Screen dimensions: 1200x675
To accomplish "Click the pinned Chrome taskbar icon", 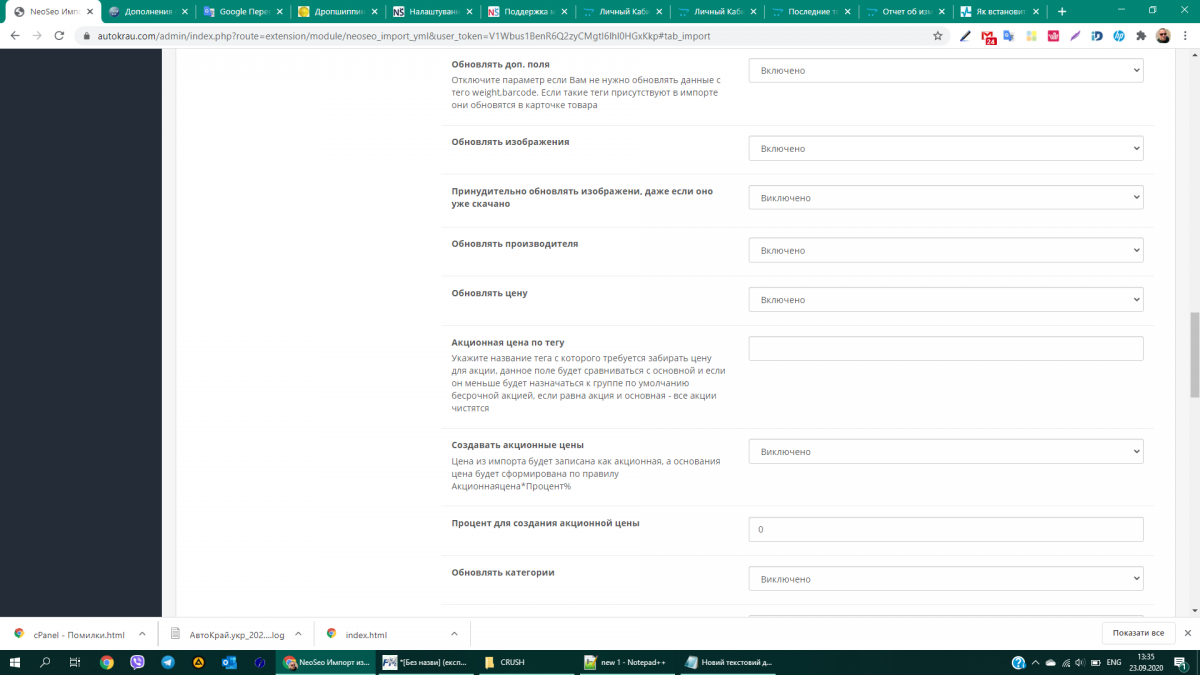I will (107, 662).
